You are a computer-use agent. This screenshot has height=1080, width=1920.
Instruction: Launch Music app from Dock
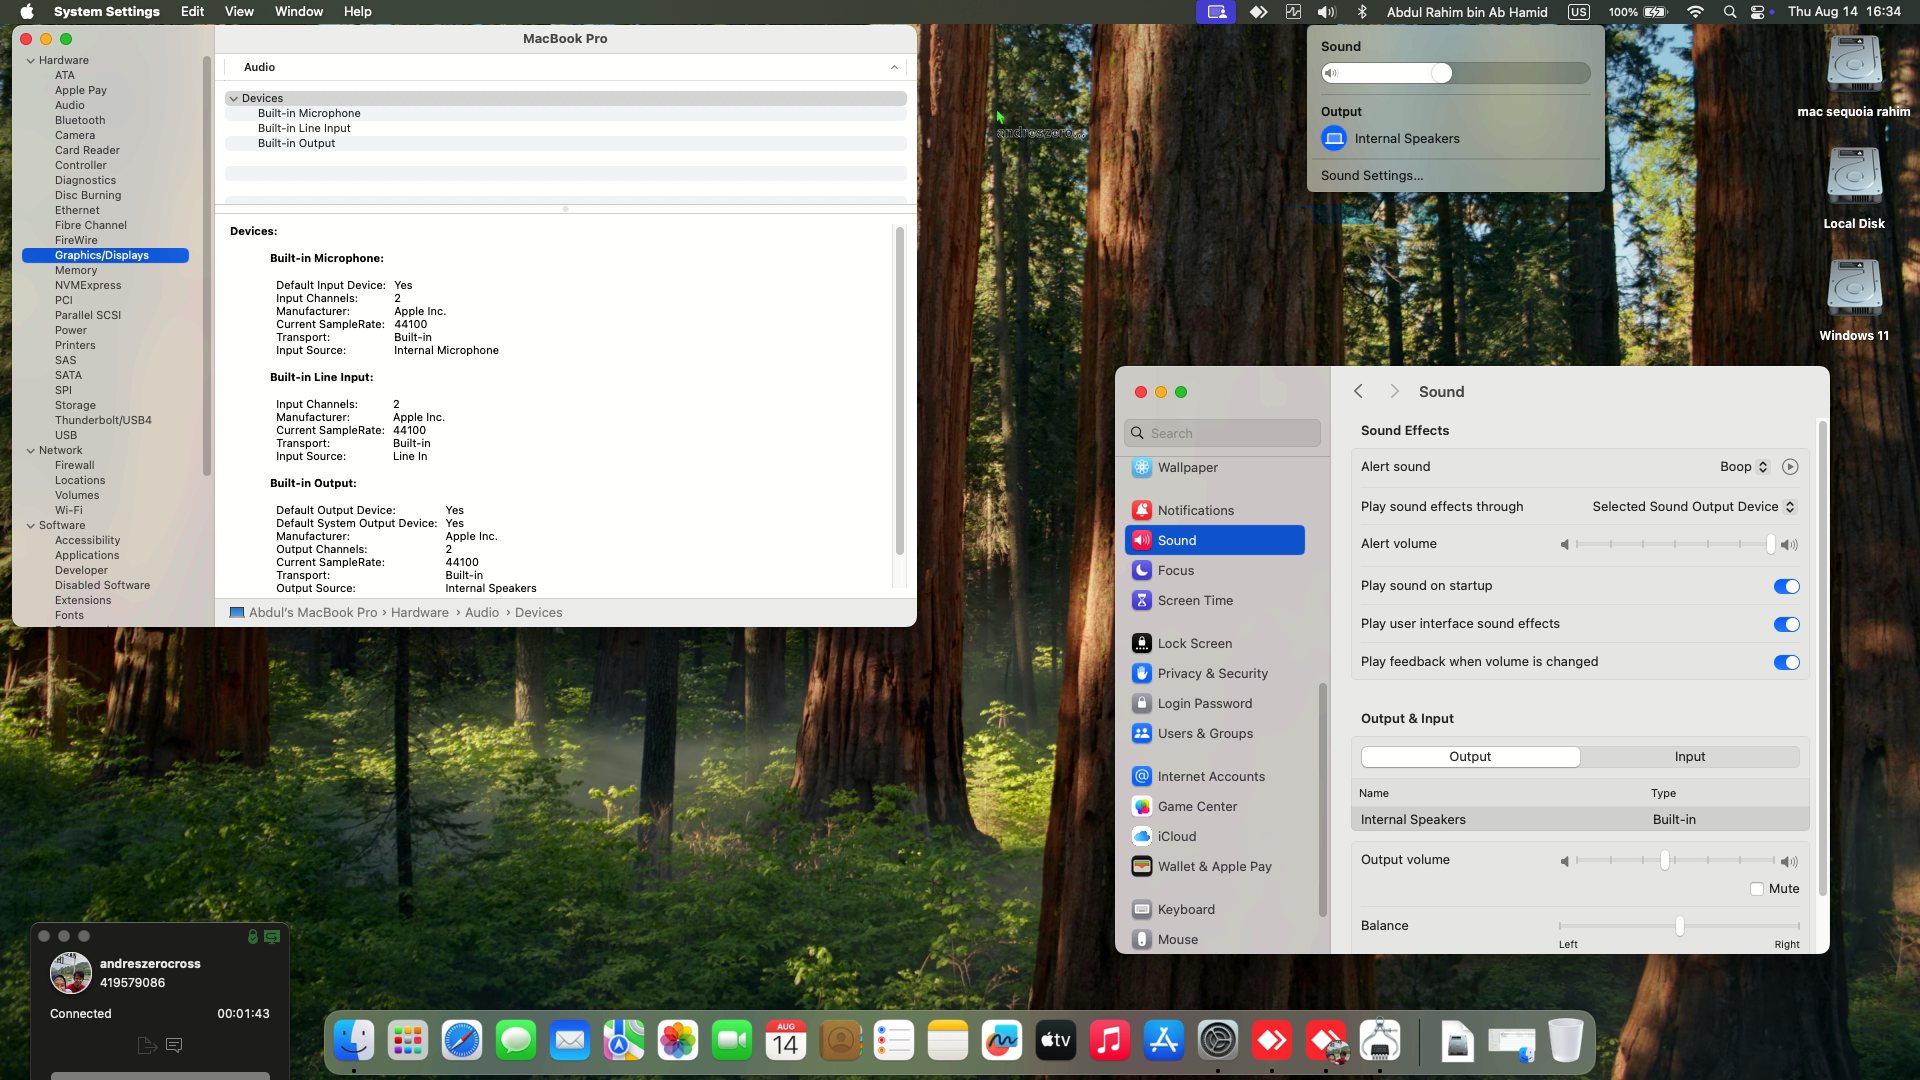click(1110, 1041)
